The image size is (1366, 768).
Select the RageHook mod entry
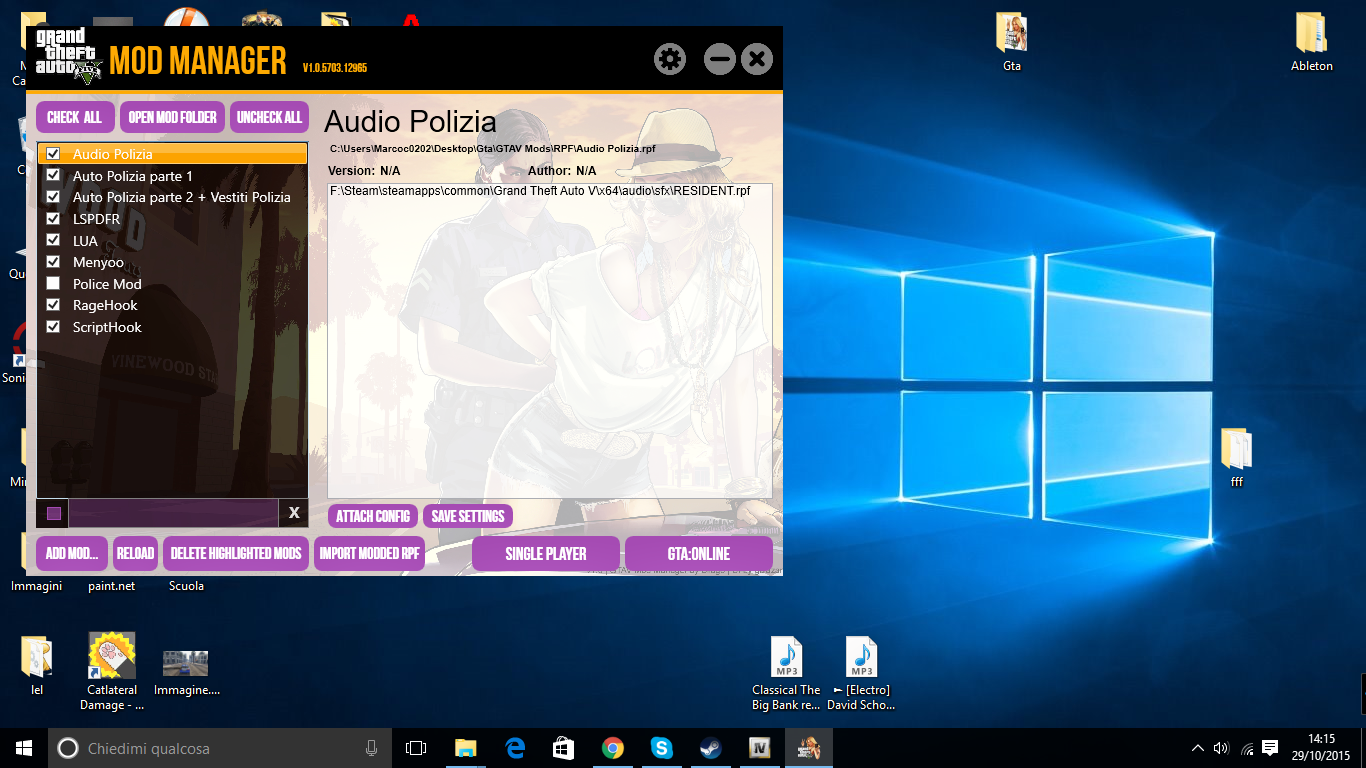point(105,305)
